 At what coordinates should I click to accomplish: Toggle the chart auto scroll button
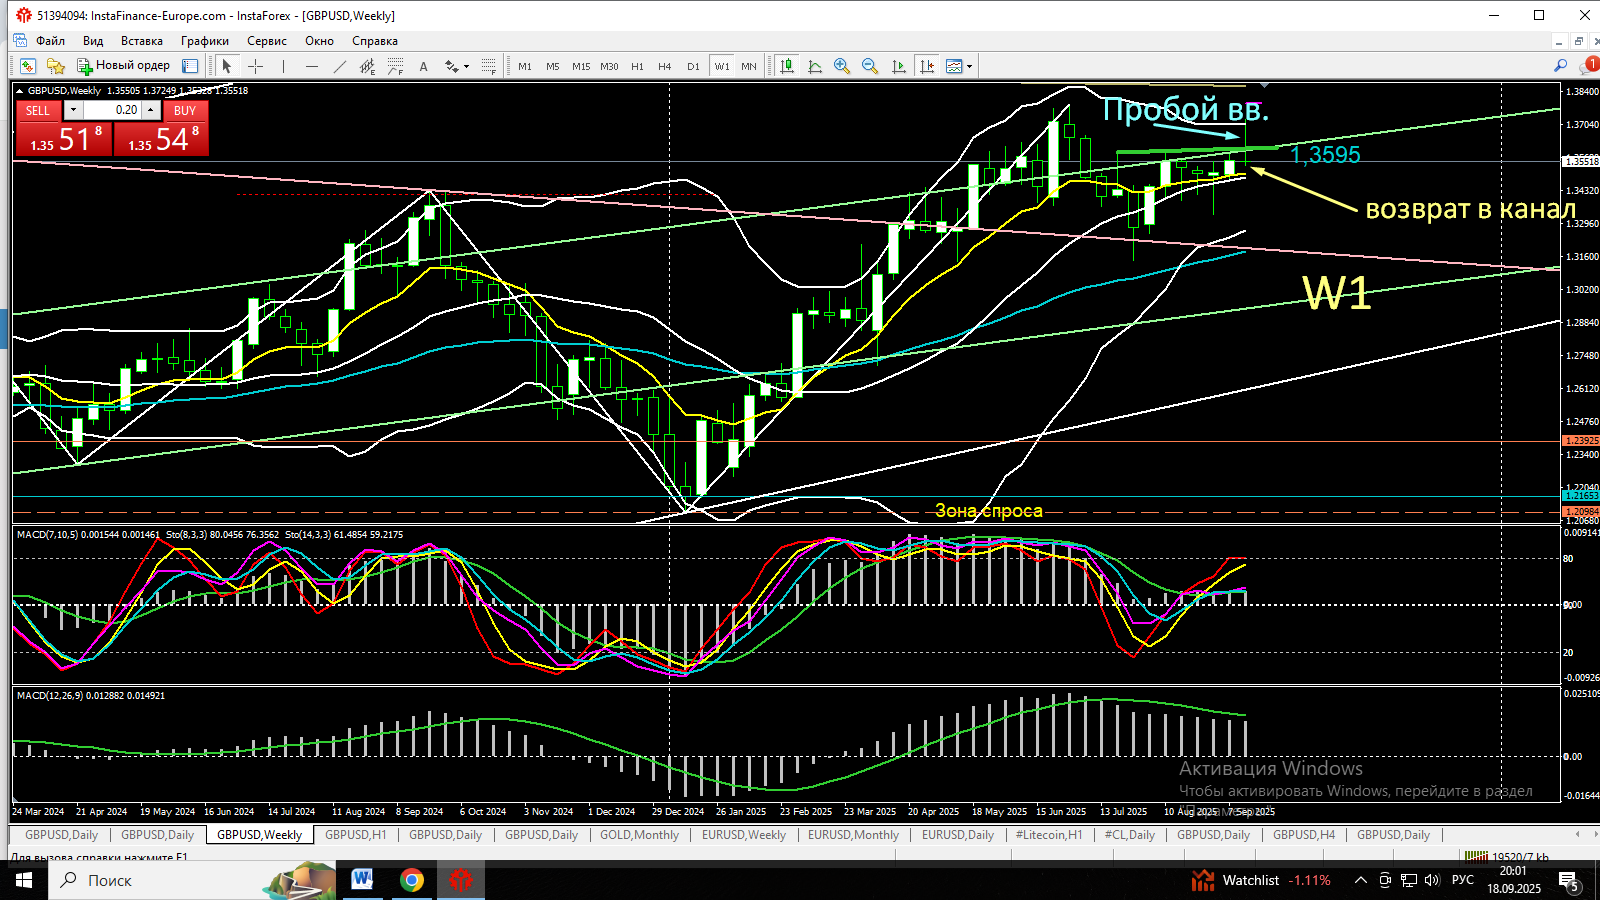point(898,66)
